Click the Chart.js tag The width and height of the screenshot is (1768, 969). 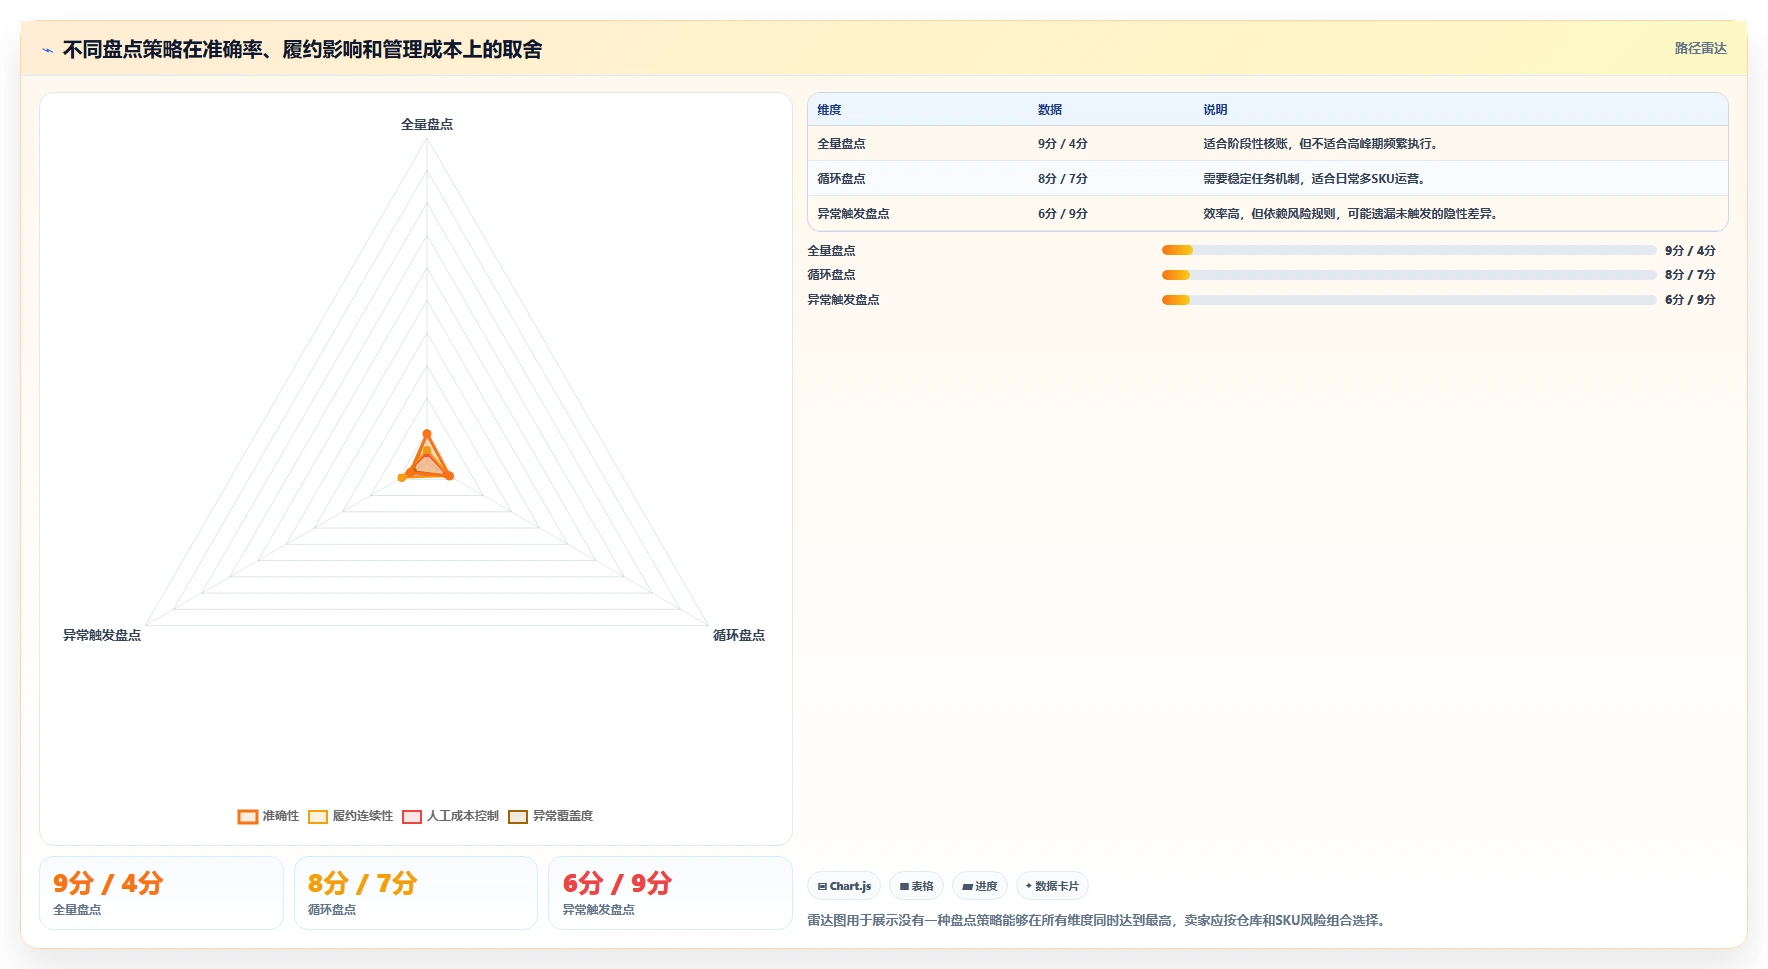pyautogui.click(x=844, y=886)
